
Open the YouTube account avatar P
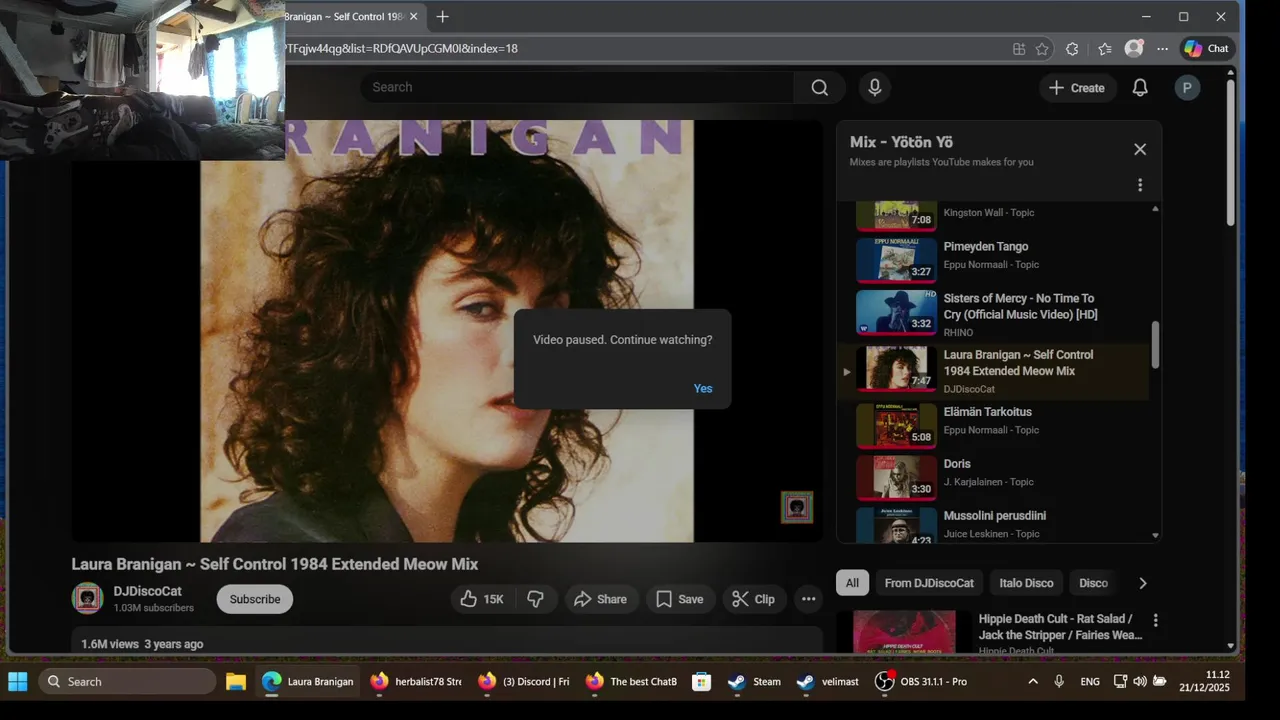1187,87
